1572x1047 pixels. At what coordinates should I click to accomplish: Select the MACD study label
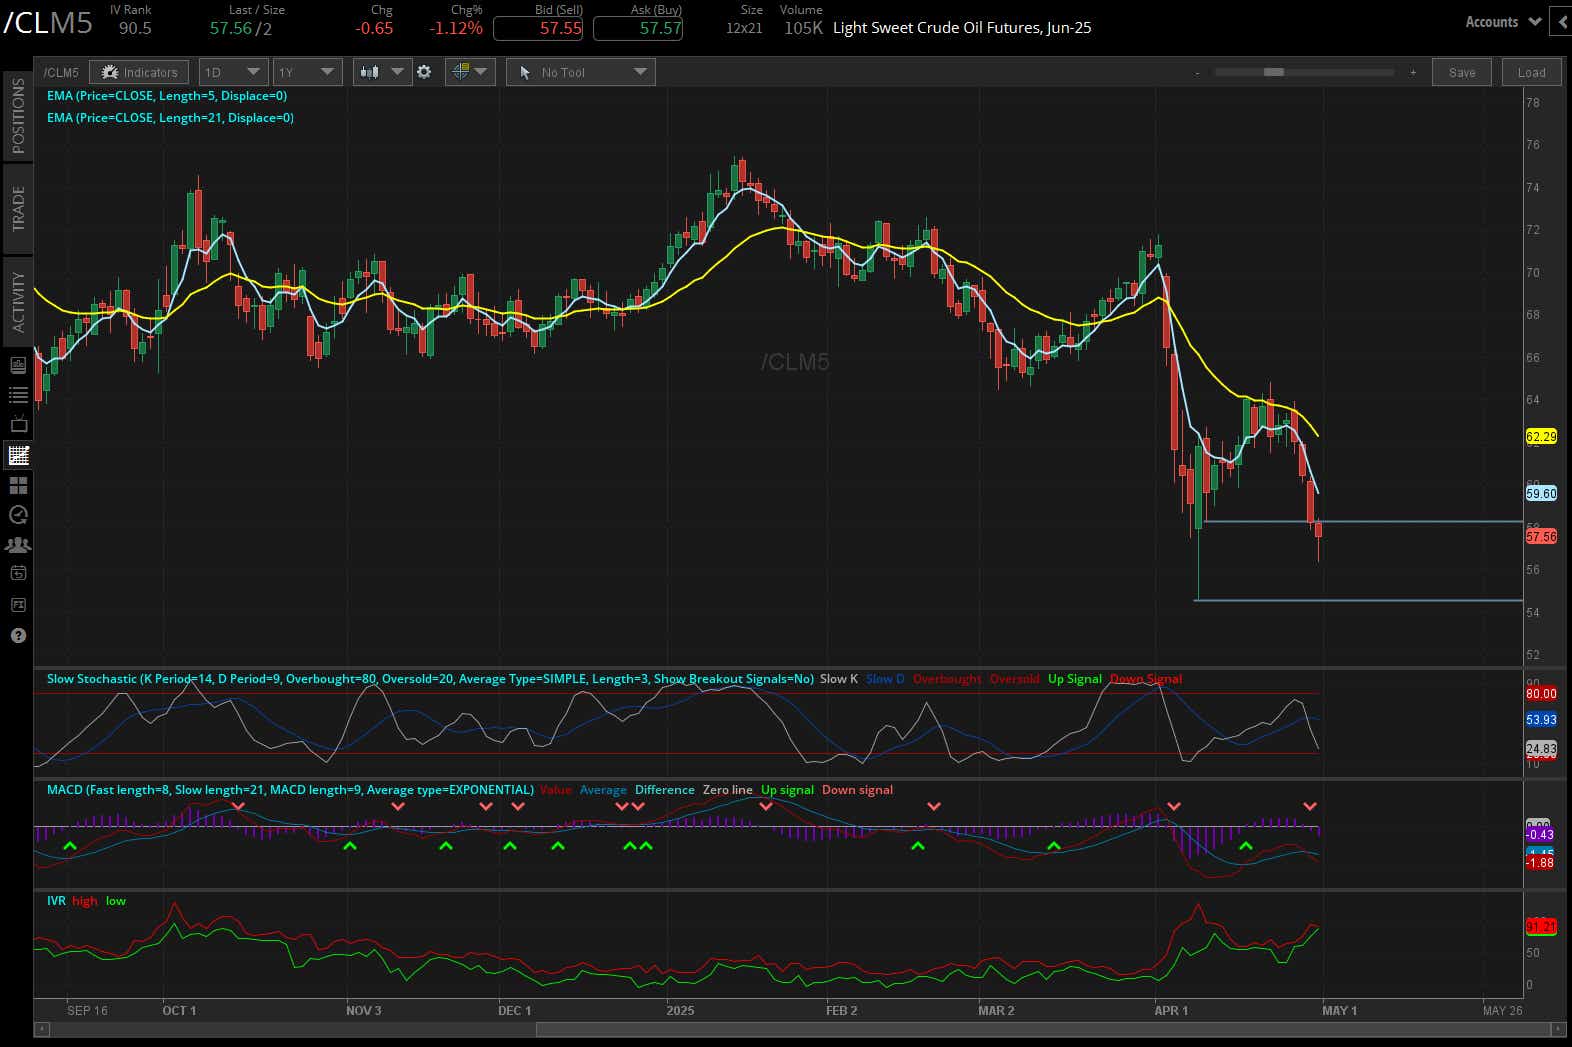(x=290, y=790)
